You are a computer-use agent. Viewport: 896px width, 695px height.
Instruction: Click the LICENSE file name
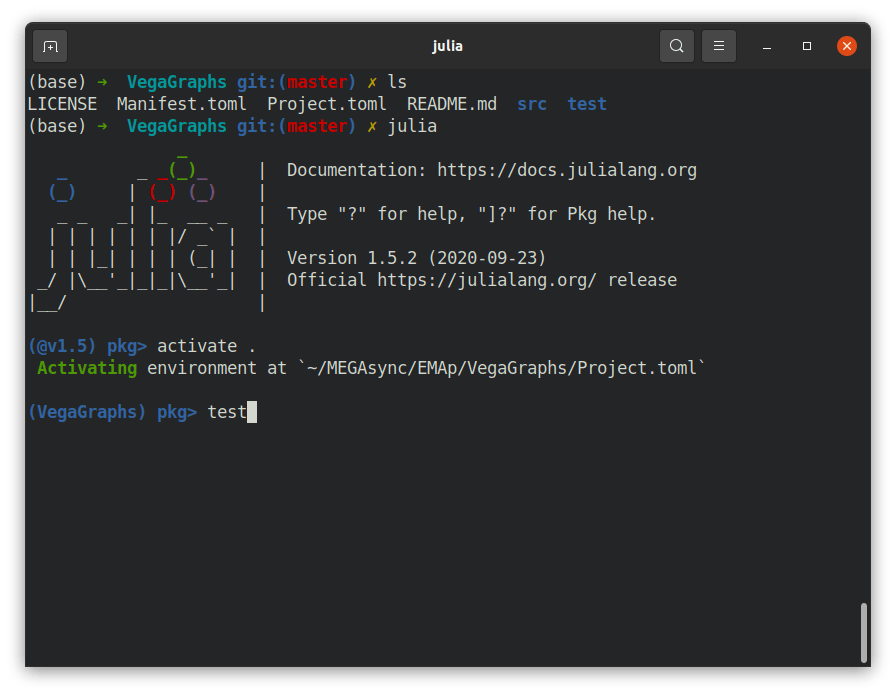62,104
